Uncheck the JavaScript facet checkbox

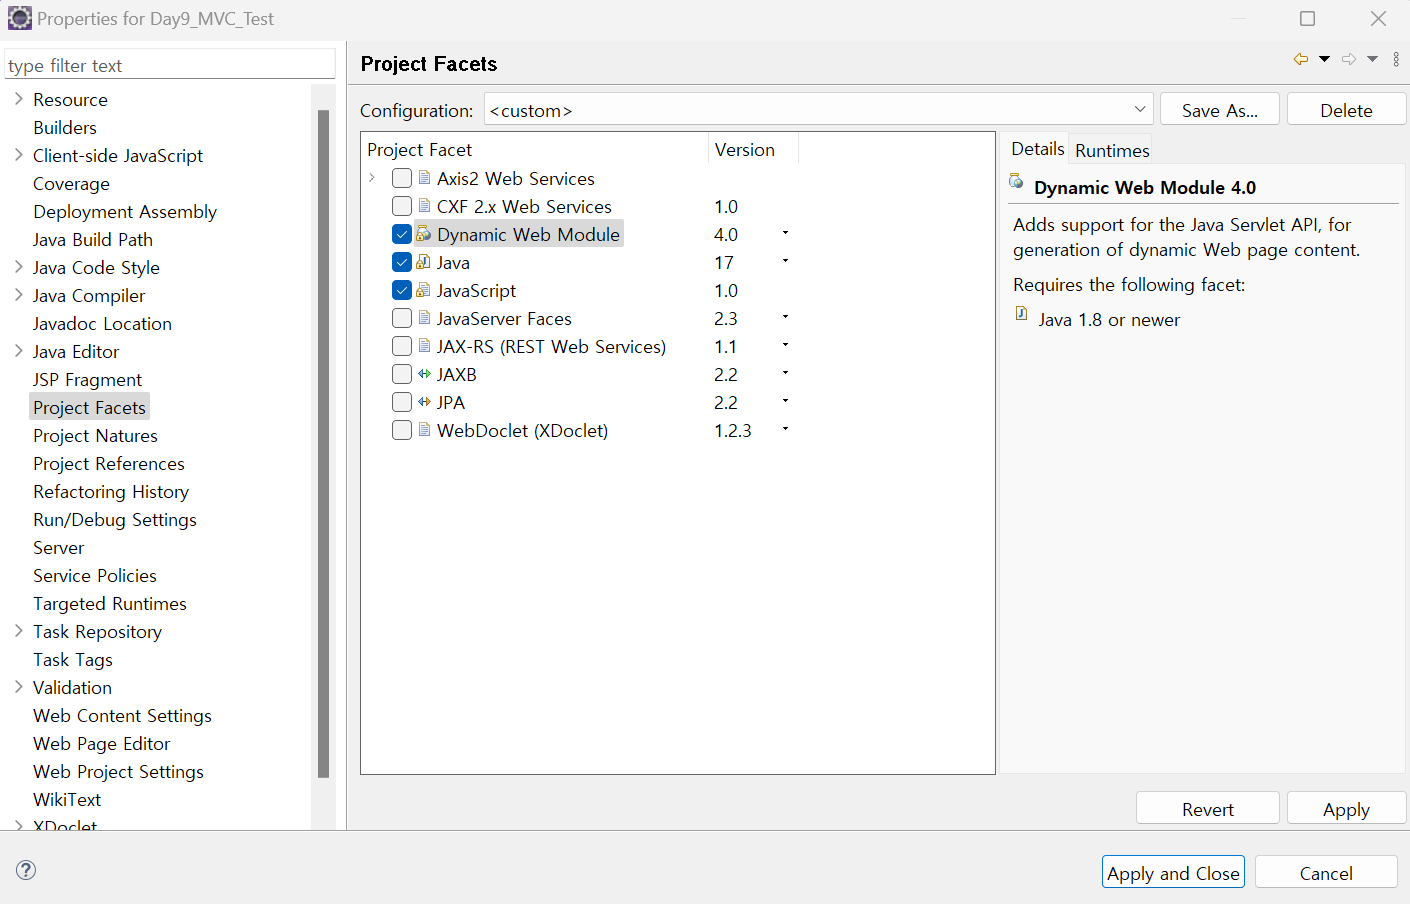(x=402, y=290)
